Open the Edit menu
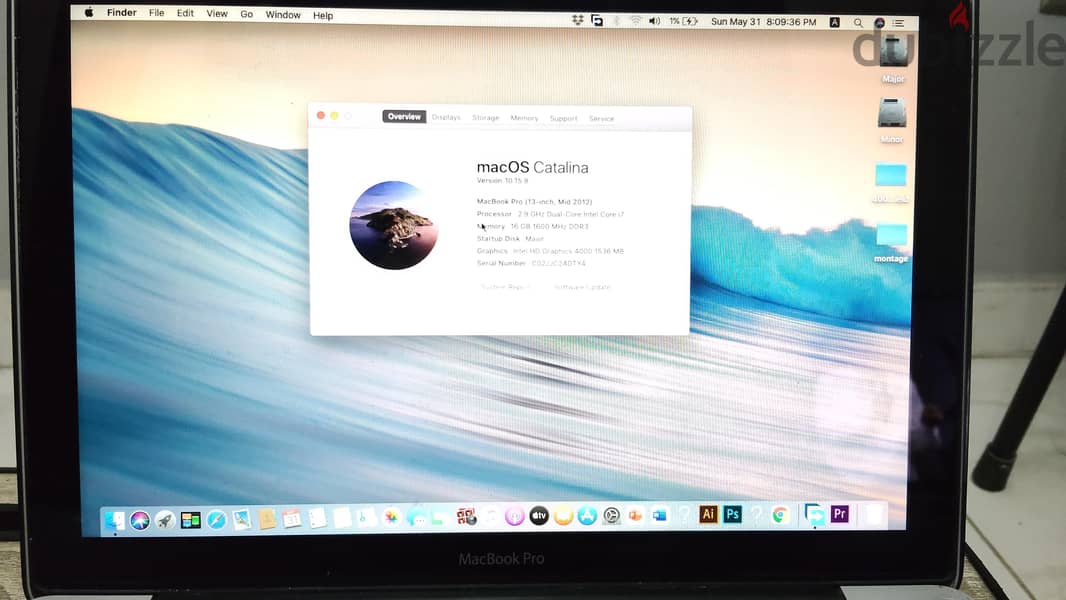 [x=185, y=13]
